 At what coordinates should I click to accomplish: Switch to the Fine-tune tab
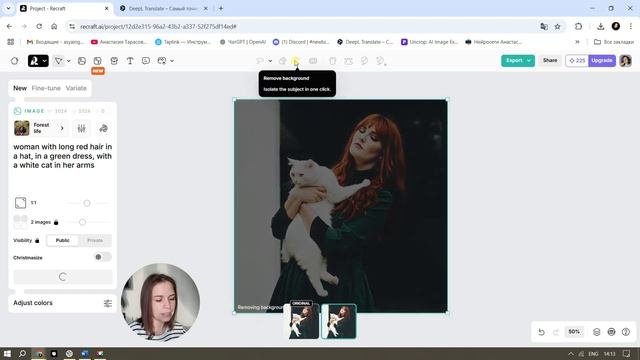tap(46, 88)
